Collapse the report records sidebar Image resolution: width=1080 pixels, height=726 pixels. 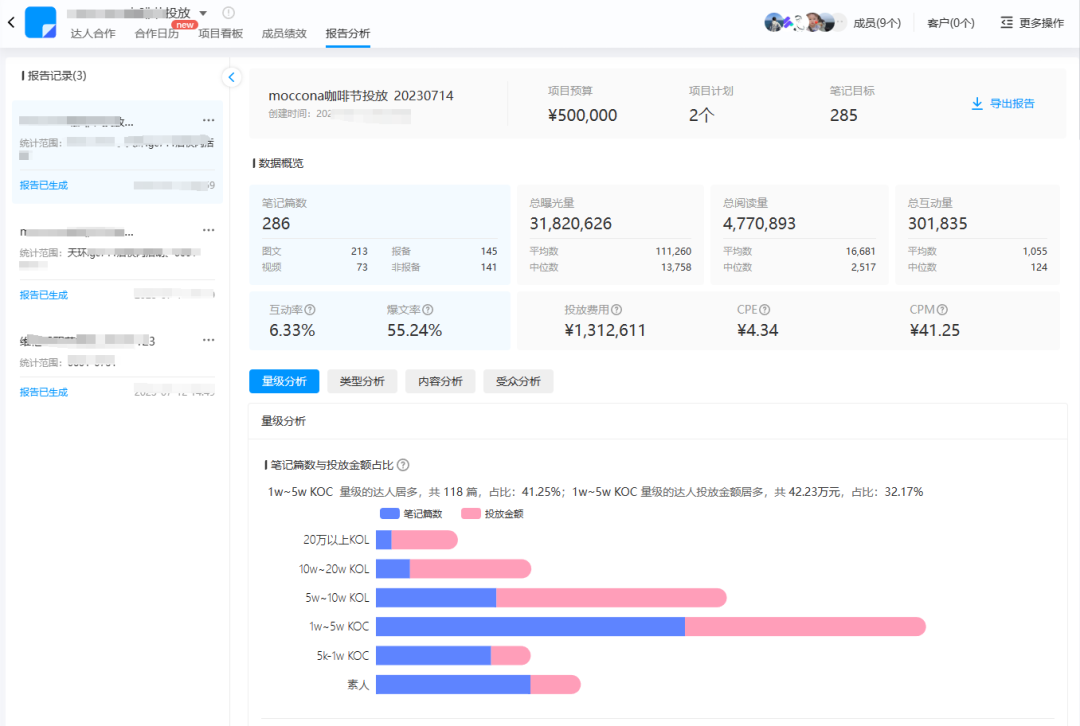tap(231, 77)
